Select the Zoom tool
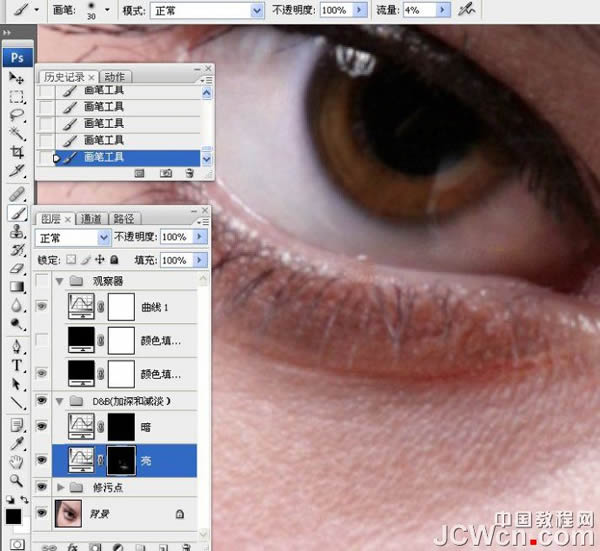Screen dimensions: 600x551 (16, 480)
